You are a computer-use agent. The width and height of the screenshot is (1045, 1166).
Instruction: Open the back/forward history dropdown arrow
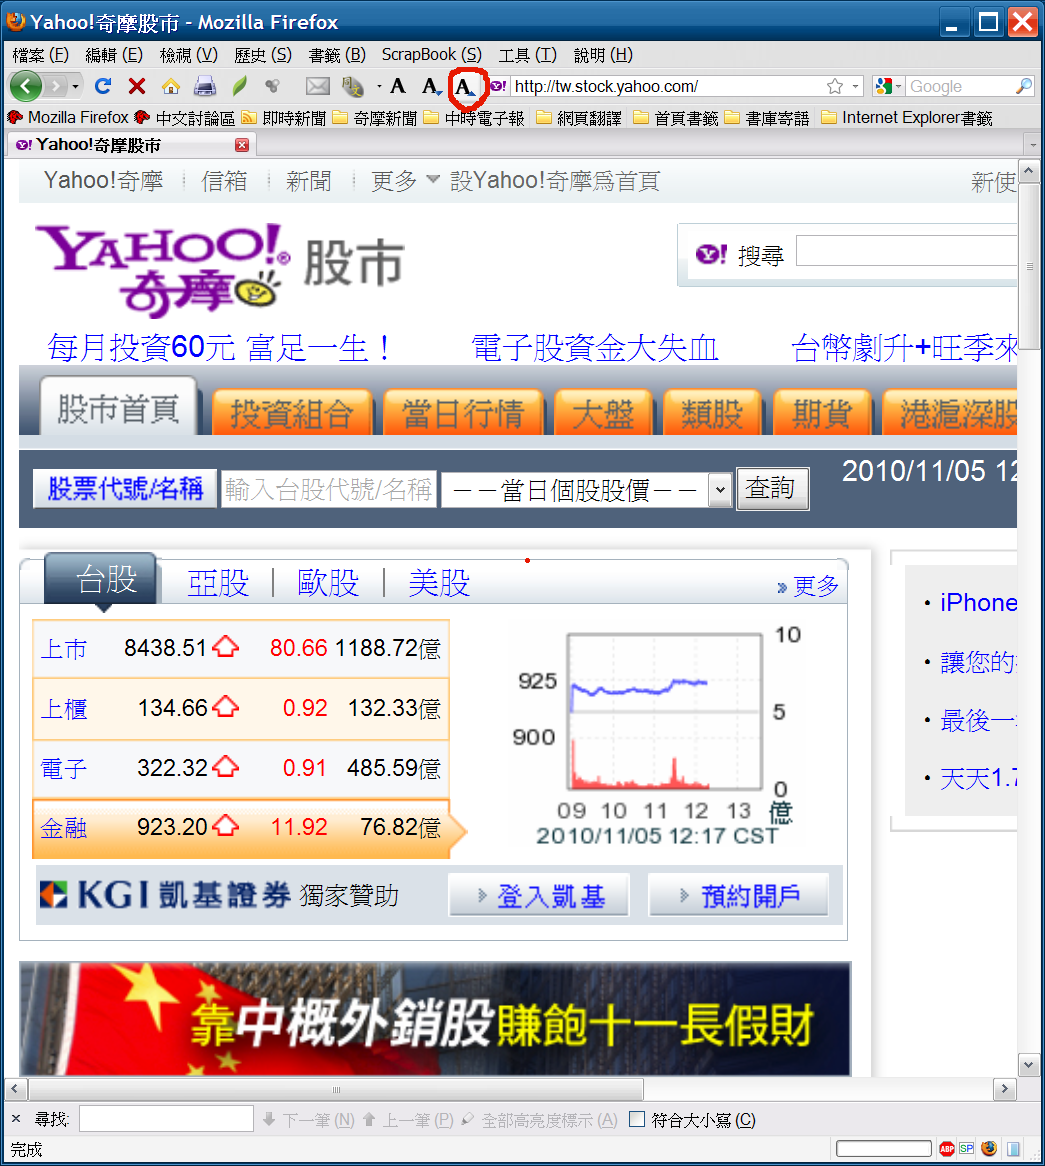[76, 87]
